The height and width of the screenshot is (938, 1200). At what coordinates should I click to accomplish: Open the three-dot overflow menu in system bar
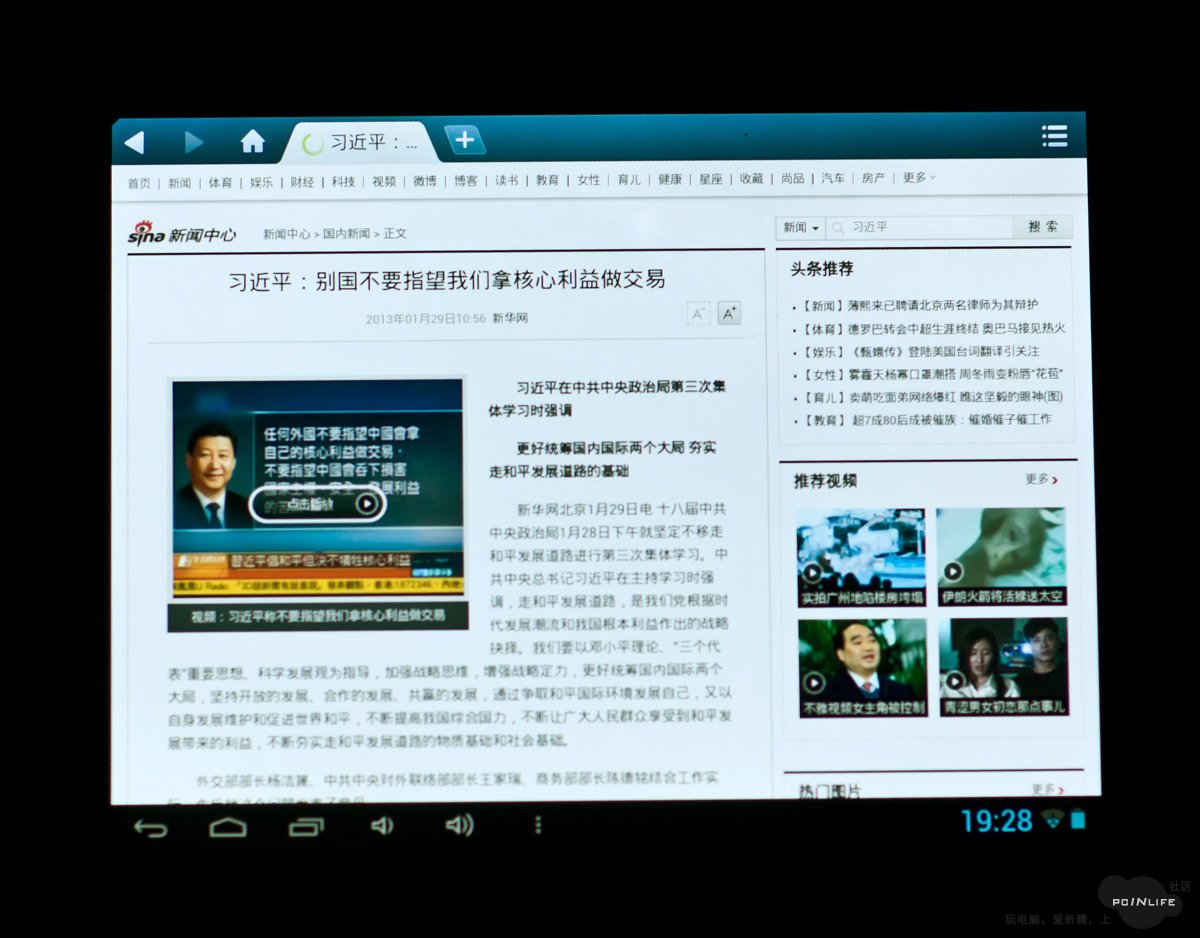pos(538,824)
